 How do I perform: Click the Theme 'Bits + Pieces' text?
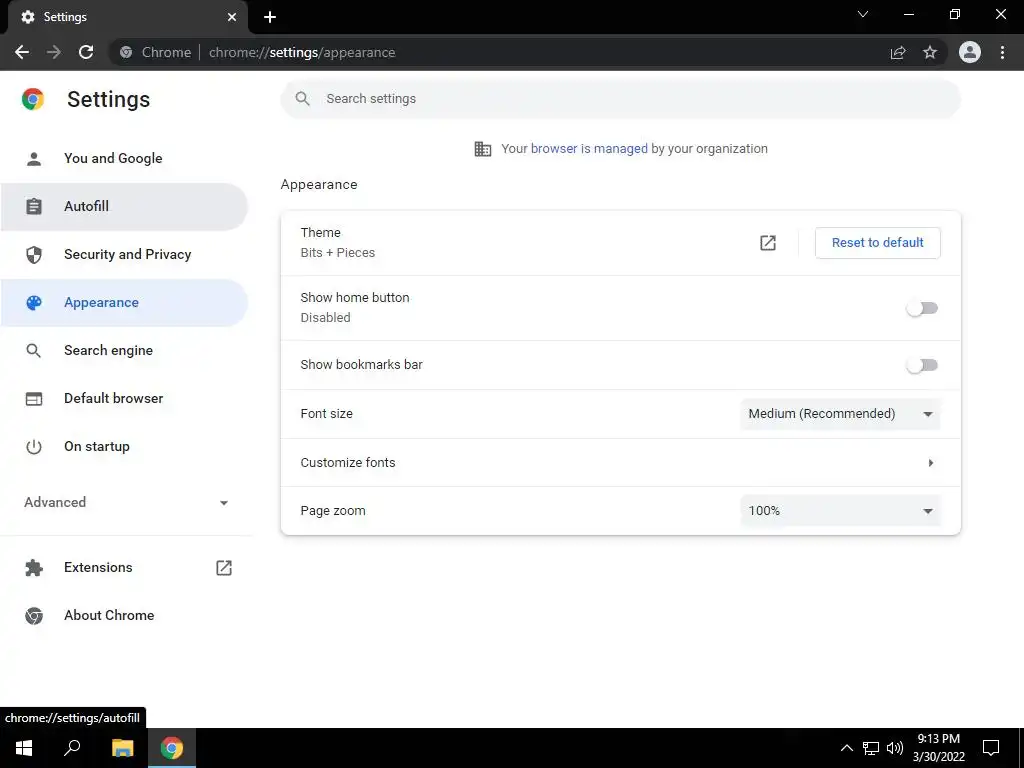tap(338, 253)
